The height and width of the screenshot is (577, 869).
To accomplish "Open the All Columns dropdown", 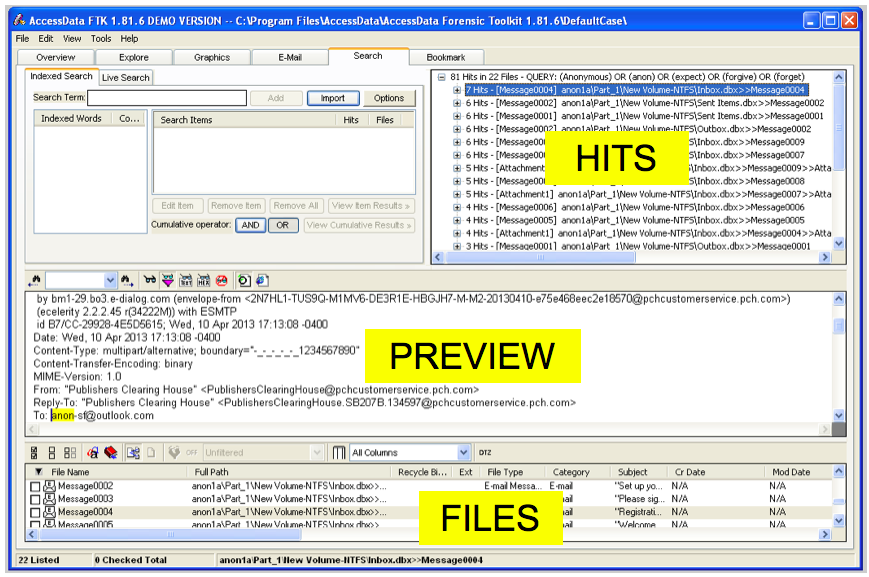I will click(463, 453).
